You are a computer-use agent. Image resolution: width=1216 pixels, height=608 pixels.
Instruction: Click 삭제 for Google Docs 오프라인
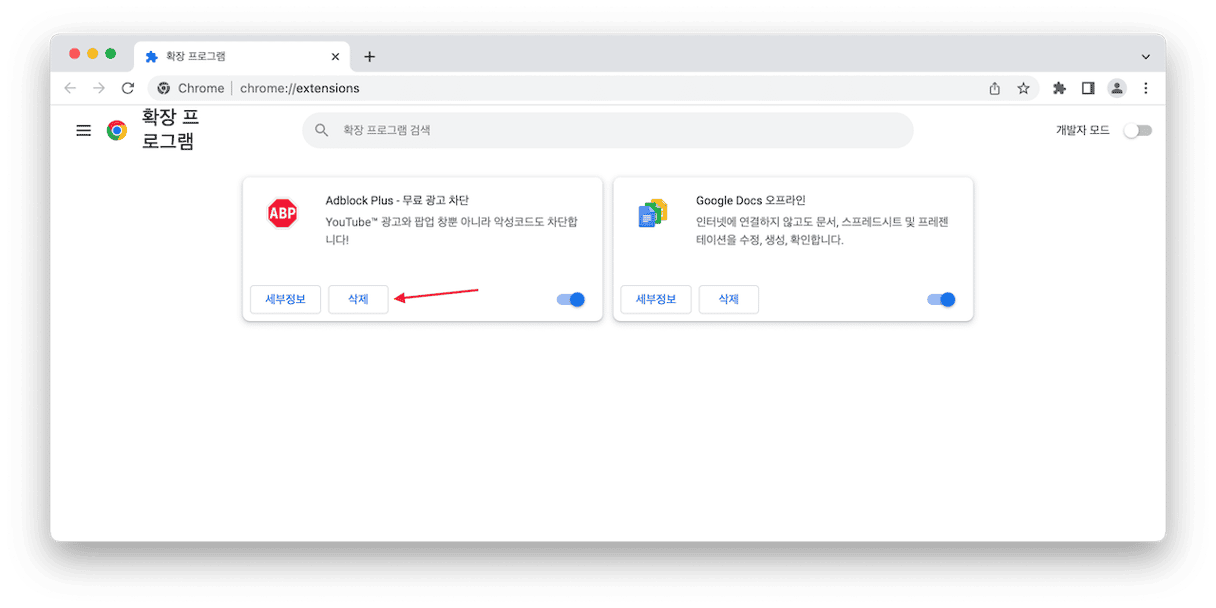point(728,299)
